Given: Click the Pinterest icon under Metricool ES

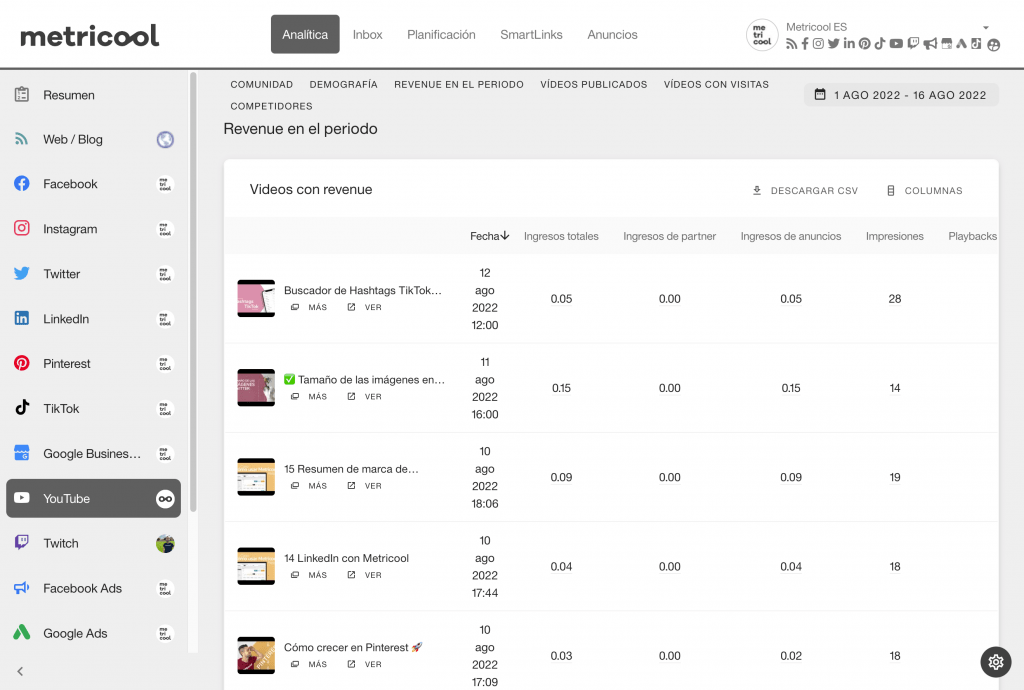Looking at the screenshot, I should pos(865,44).
